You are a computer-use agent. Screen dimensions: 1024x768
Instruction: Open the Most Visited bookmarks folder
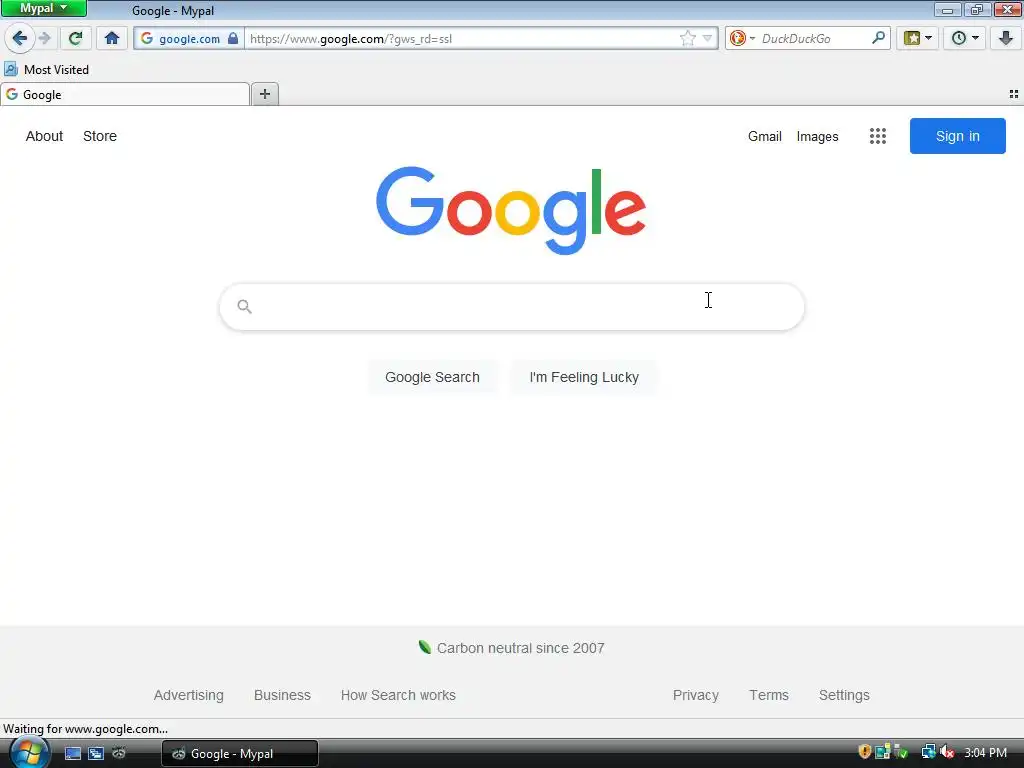pos(46,69)
